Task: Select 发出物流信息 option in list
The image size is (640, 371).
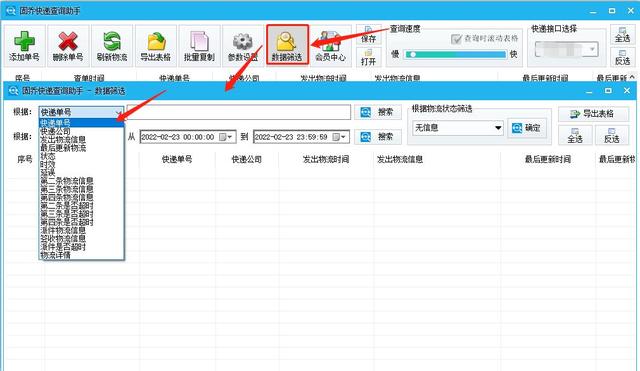Action: point(63,140)
